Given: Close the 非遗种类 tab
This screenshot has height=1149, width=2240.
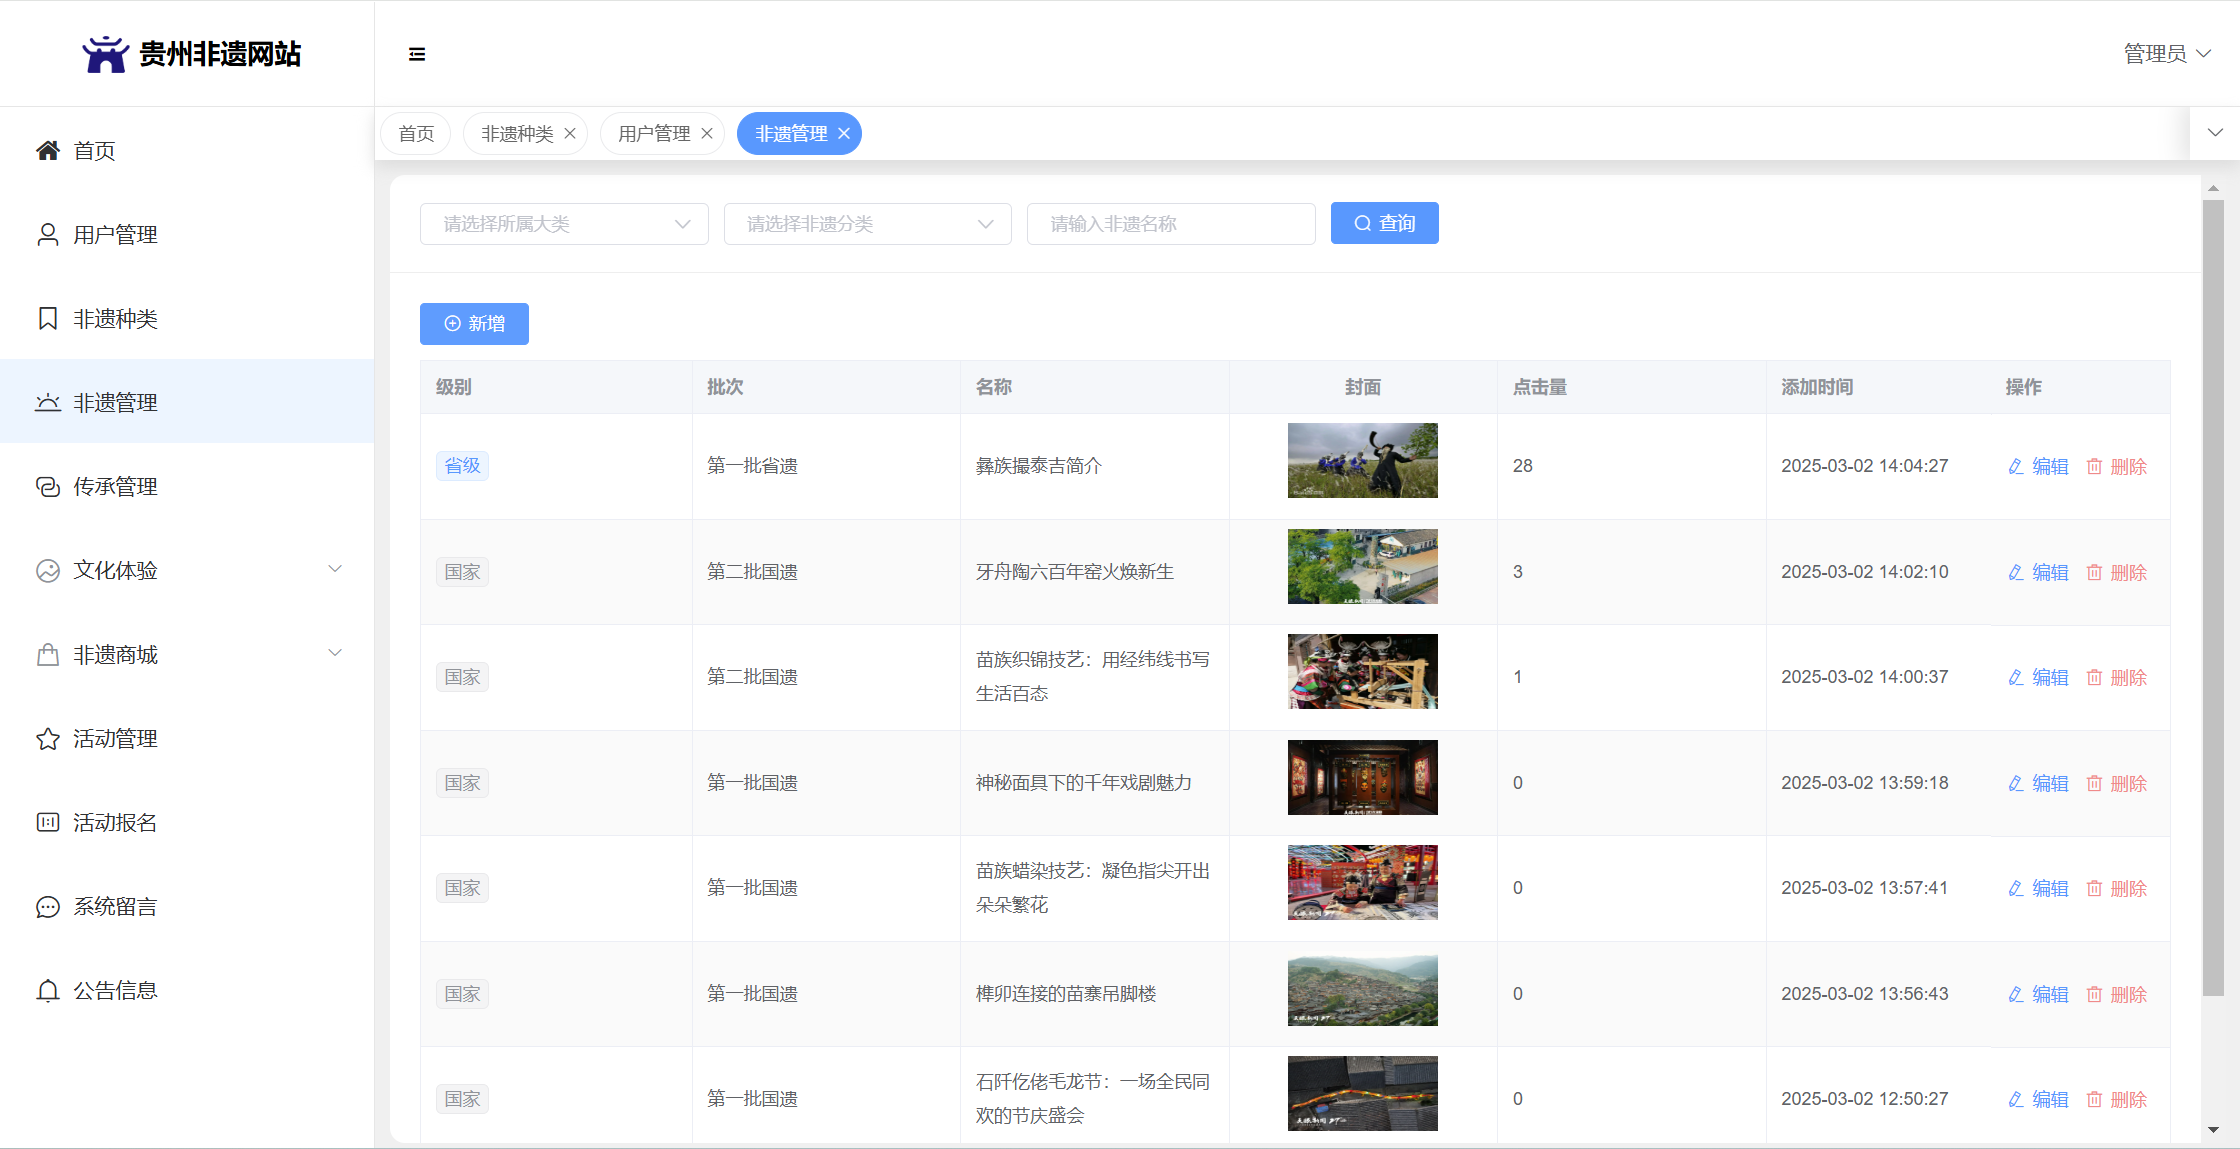Looking at the screenshot, I should pyautogui.click(x=570, y=134).
